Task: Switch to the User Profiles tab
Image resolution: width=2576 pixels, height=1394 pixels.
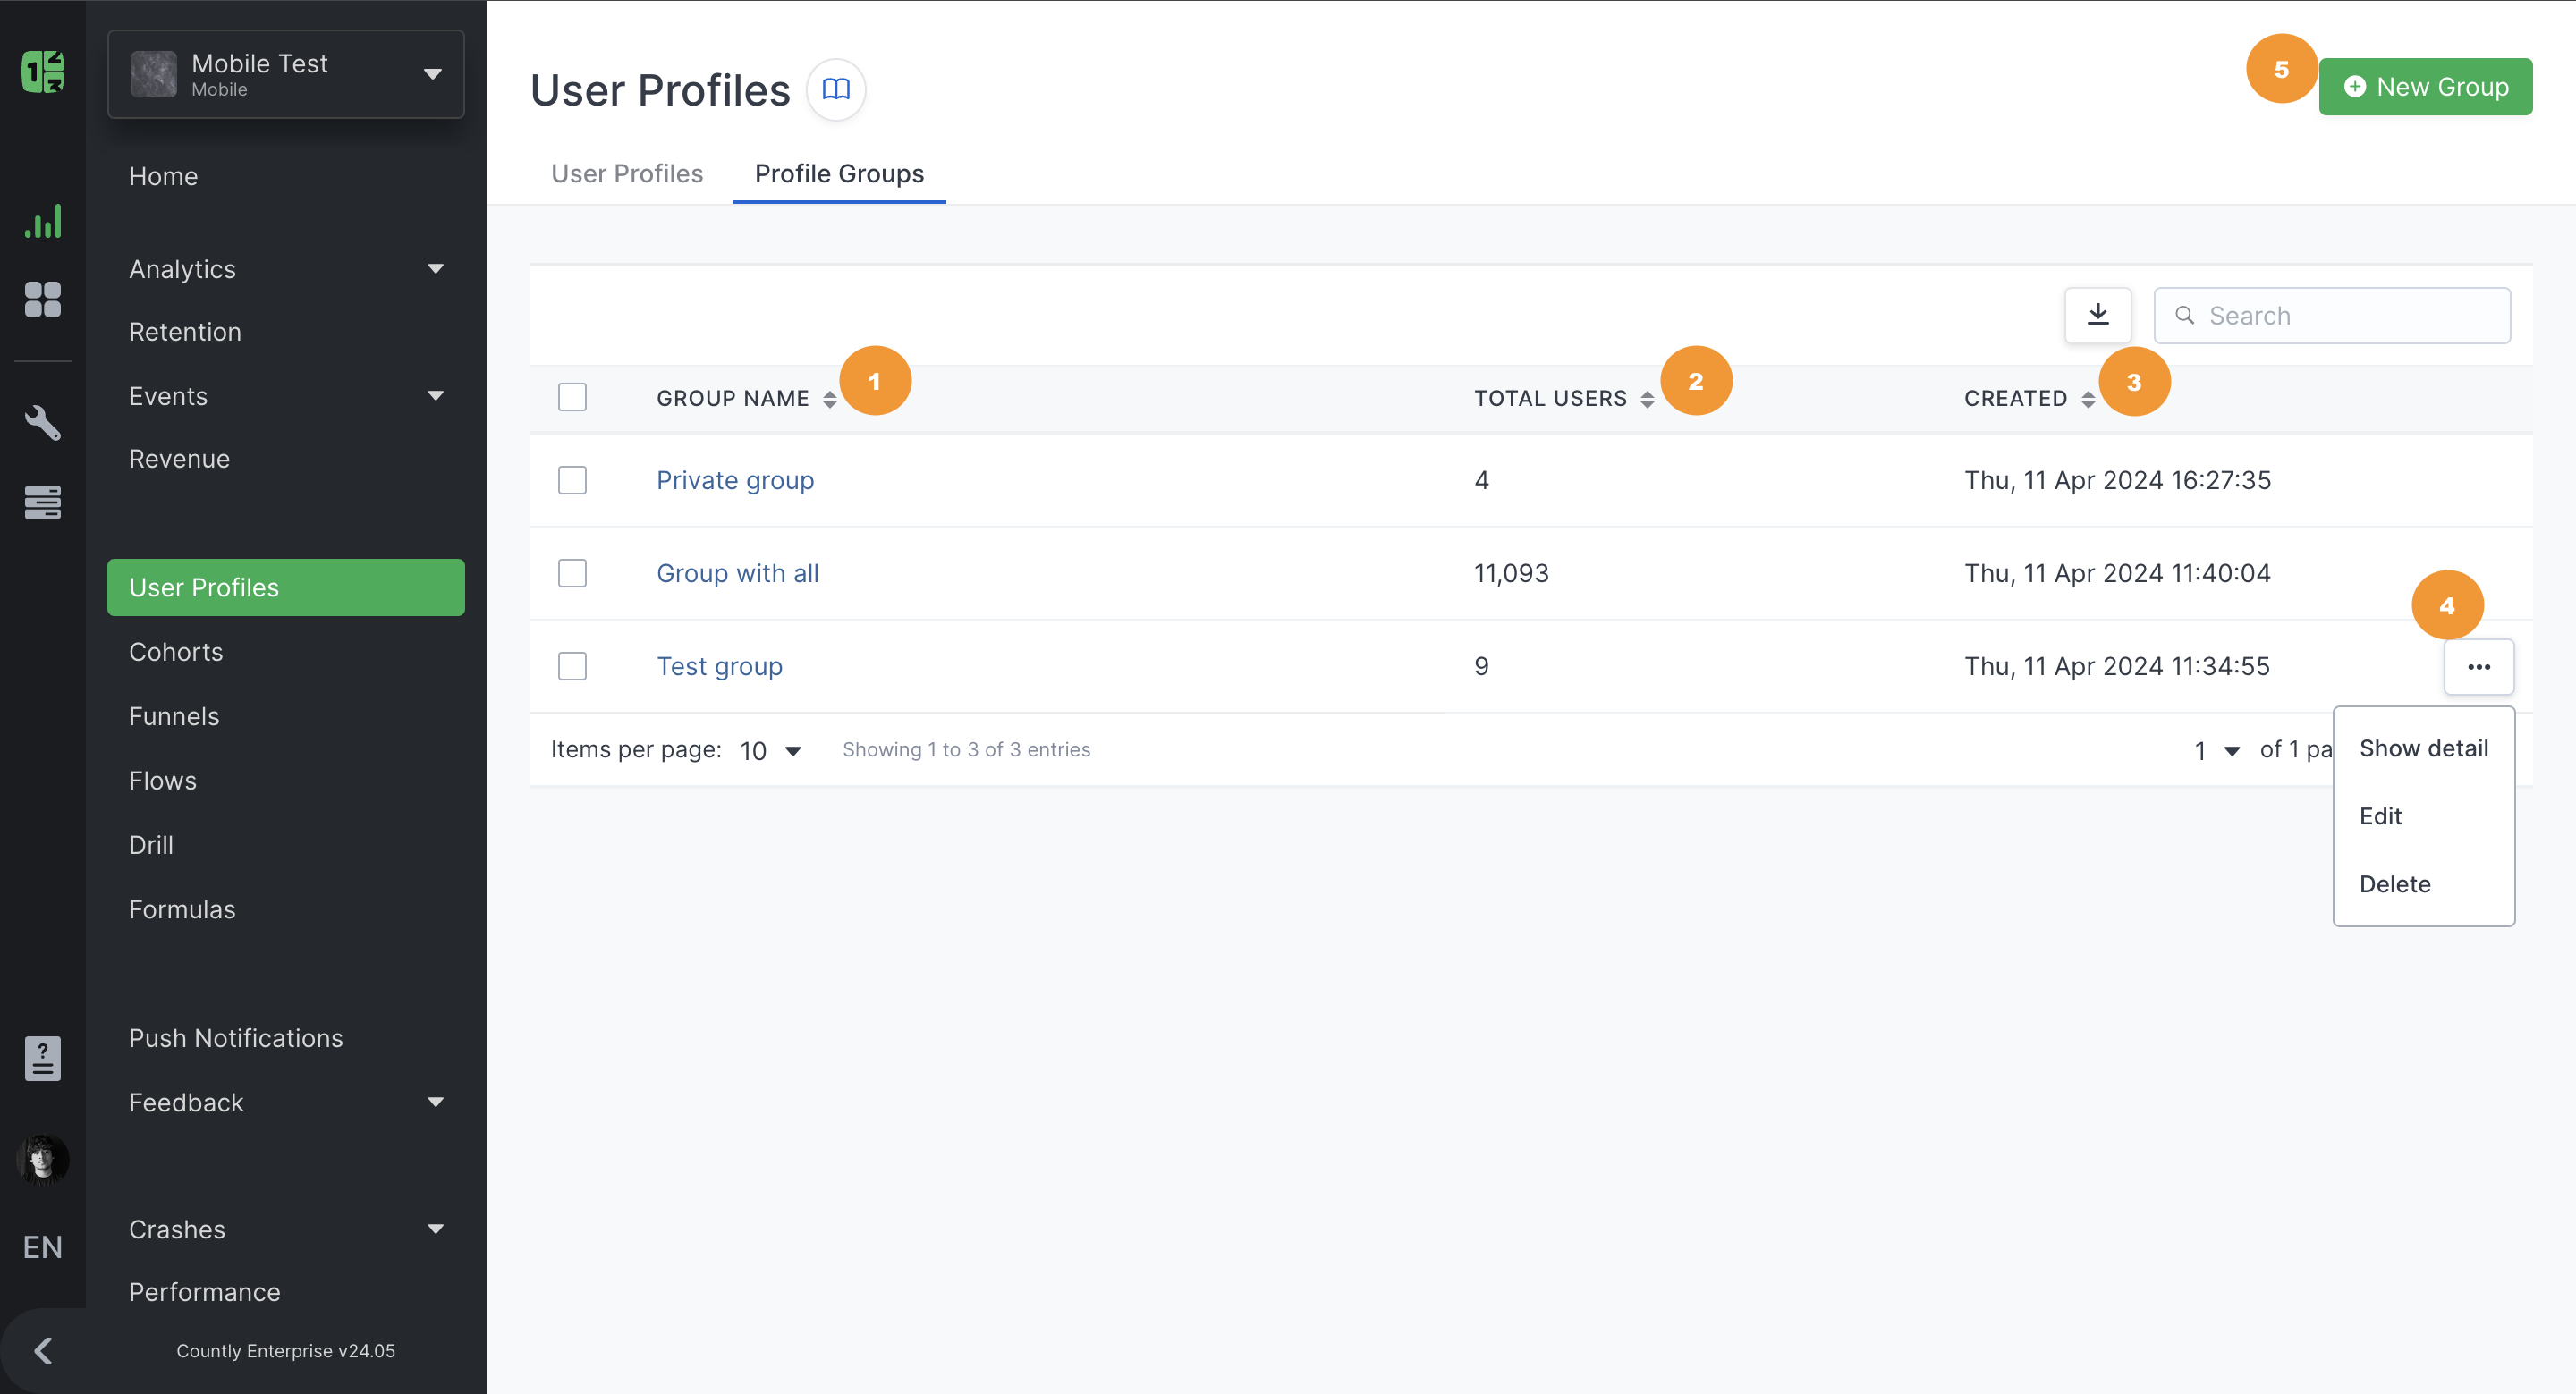Action: coord(627,174)
